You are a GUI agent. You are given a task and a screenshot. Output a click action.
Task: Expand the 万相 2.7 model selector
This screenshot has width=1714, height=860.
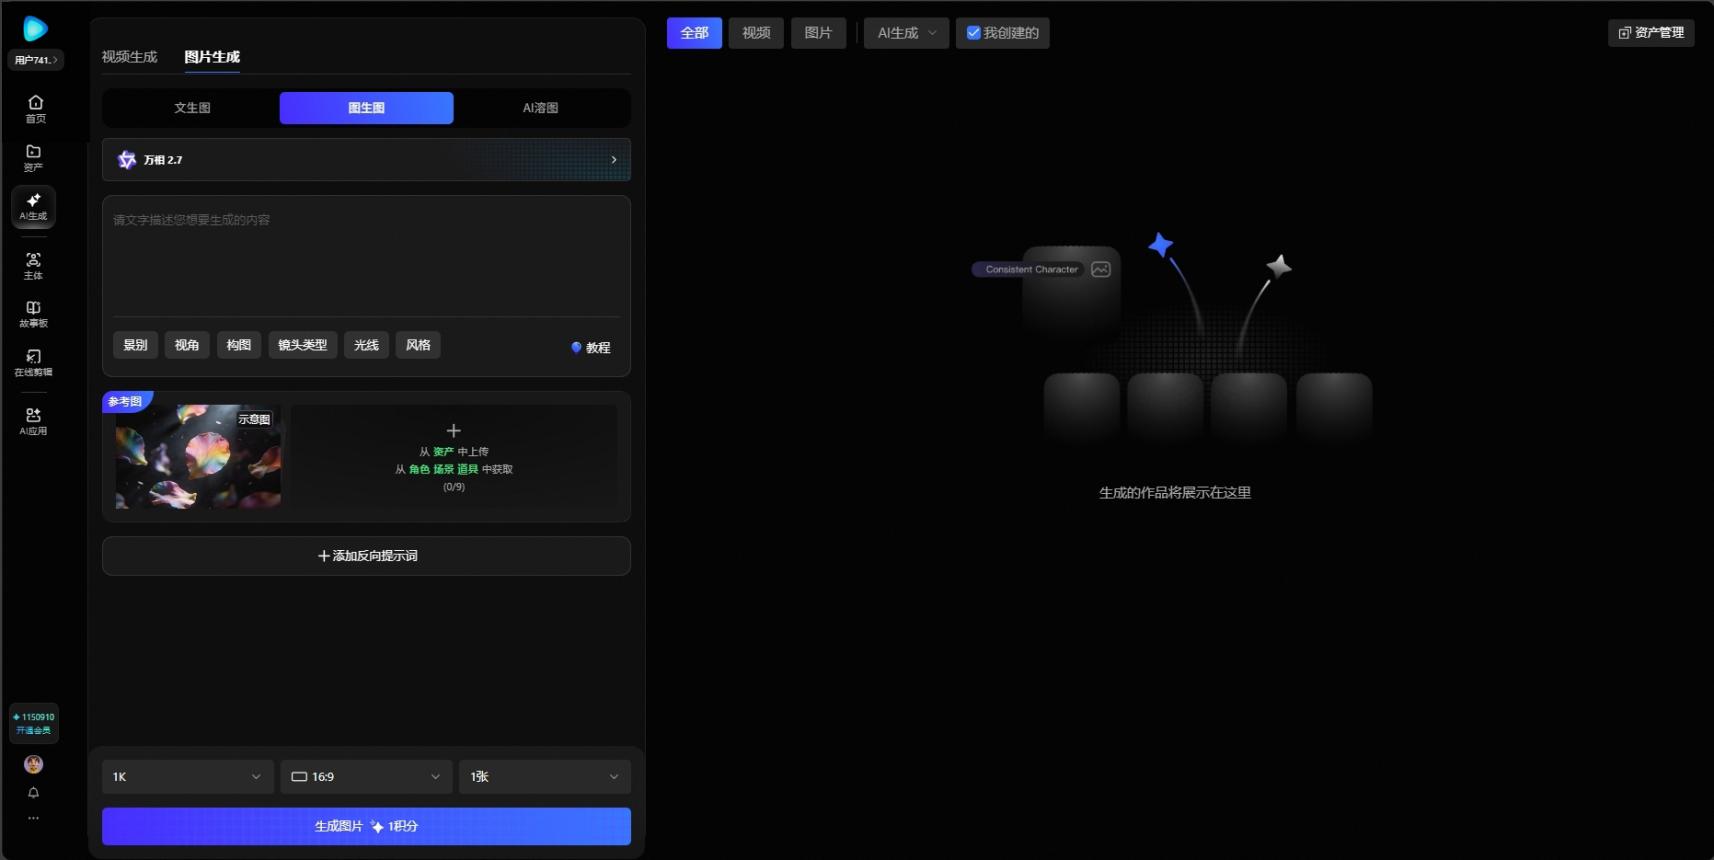pos(366,160)
